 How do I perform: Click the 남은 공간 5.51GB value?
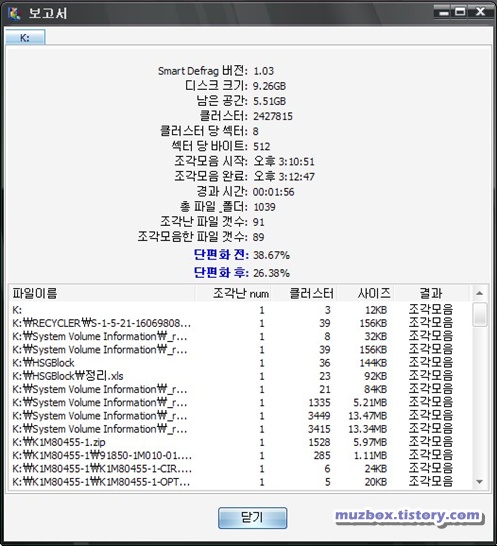point(269,101)
